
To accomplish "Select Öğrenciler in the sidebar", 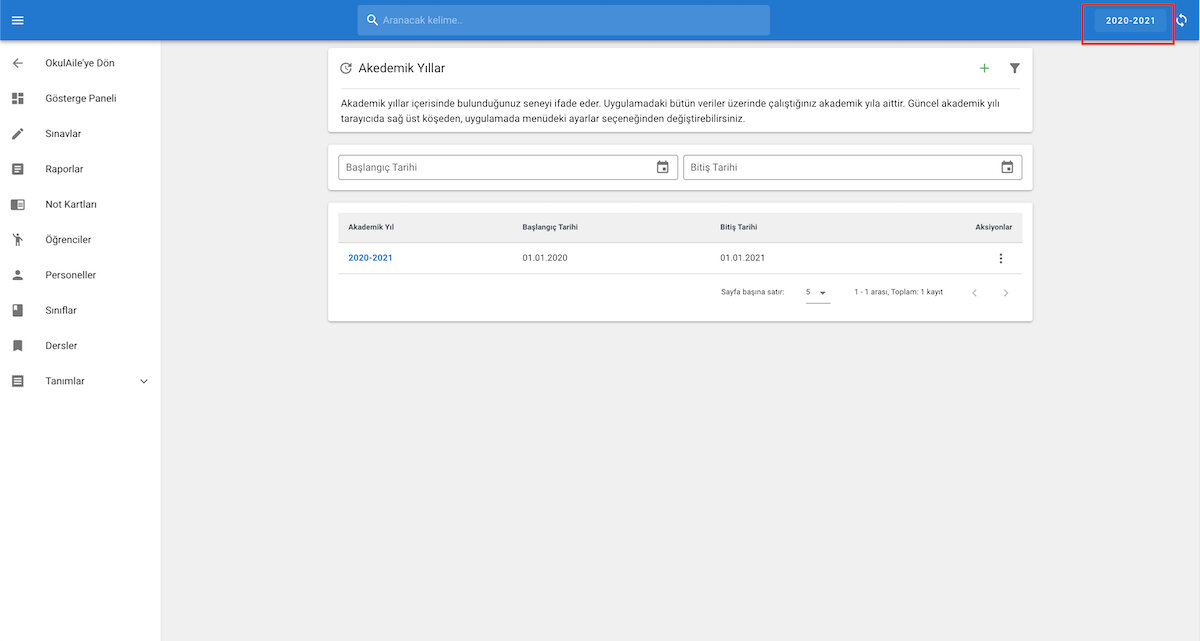I will (68, 240).
